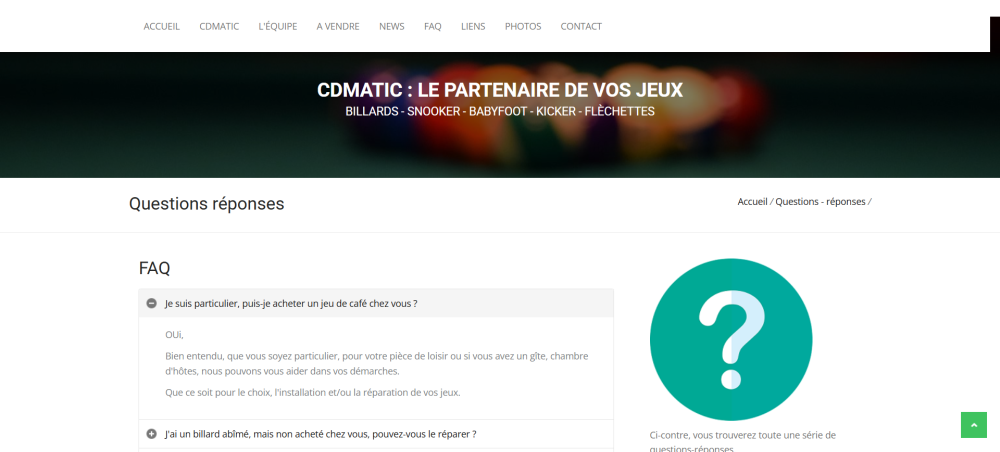Click the Accueil breadcrumb link

(x=752, y=201)
